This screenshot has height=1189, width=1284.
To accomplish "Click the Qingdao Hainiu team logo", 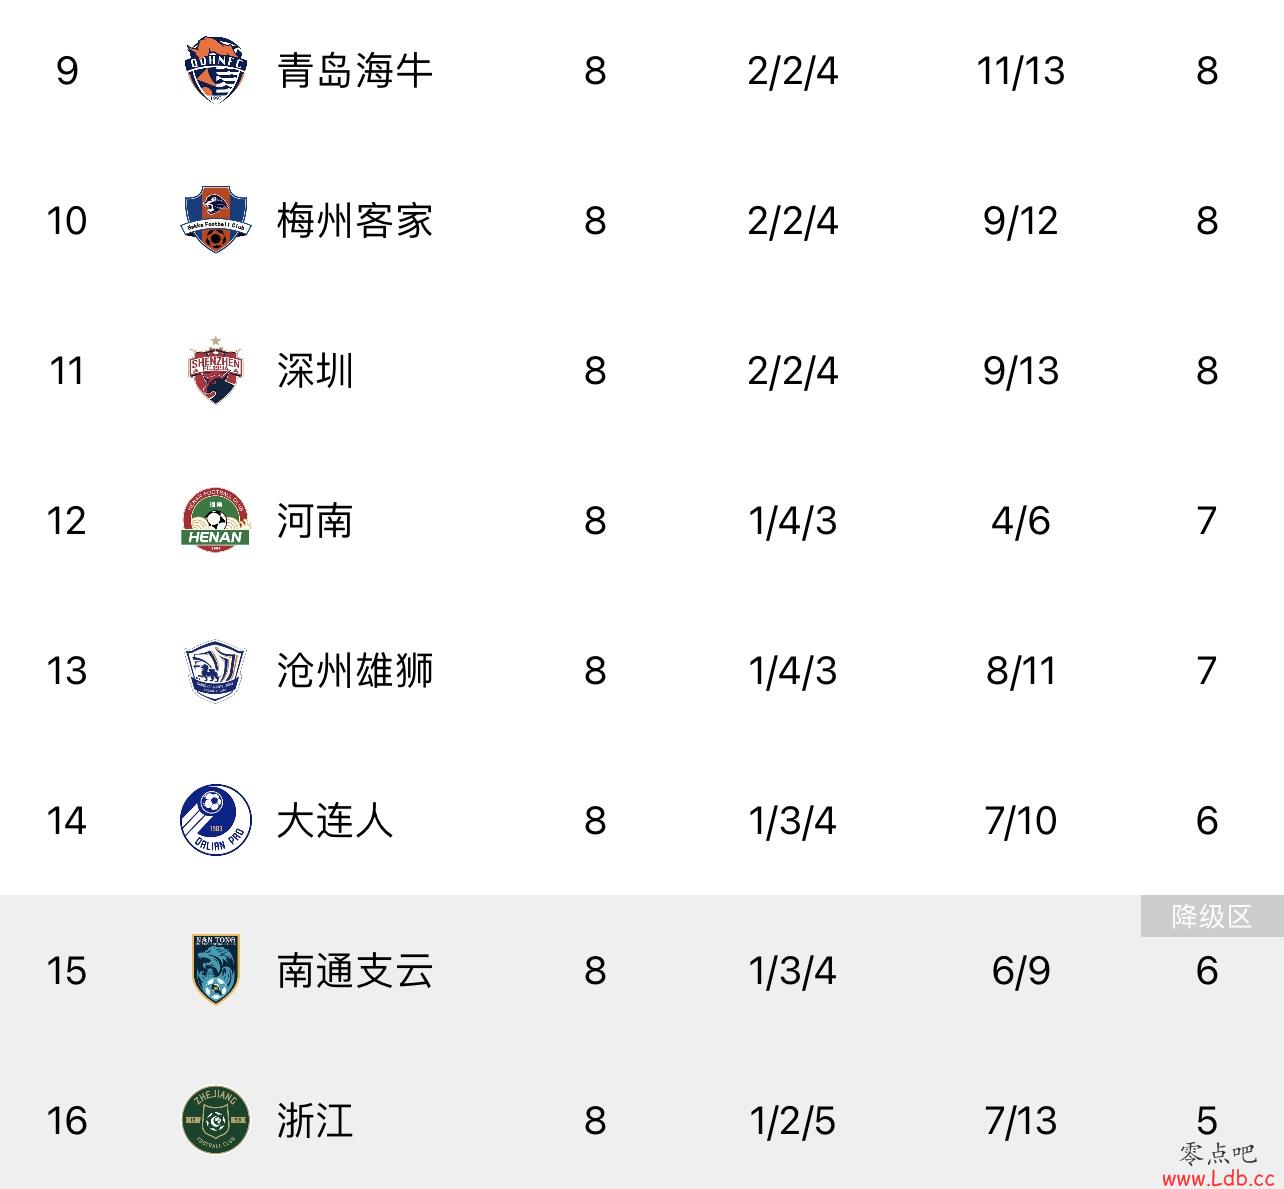I will [x=215, y=70].
